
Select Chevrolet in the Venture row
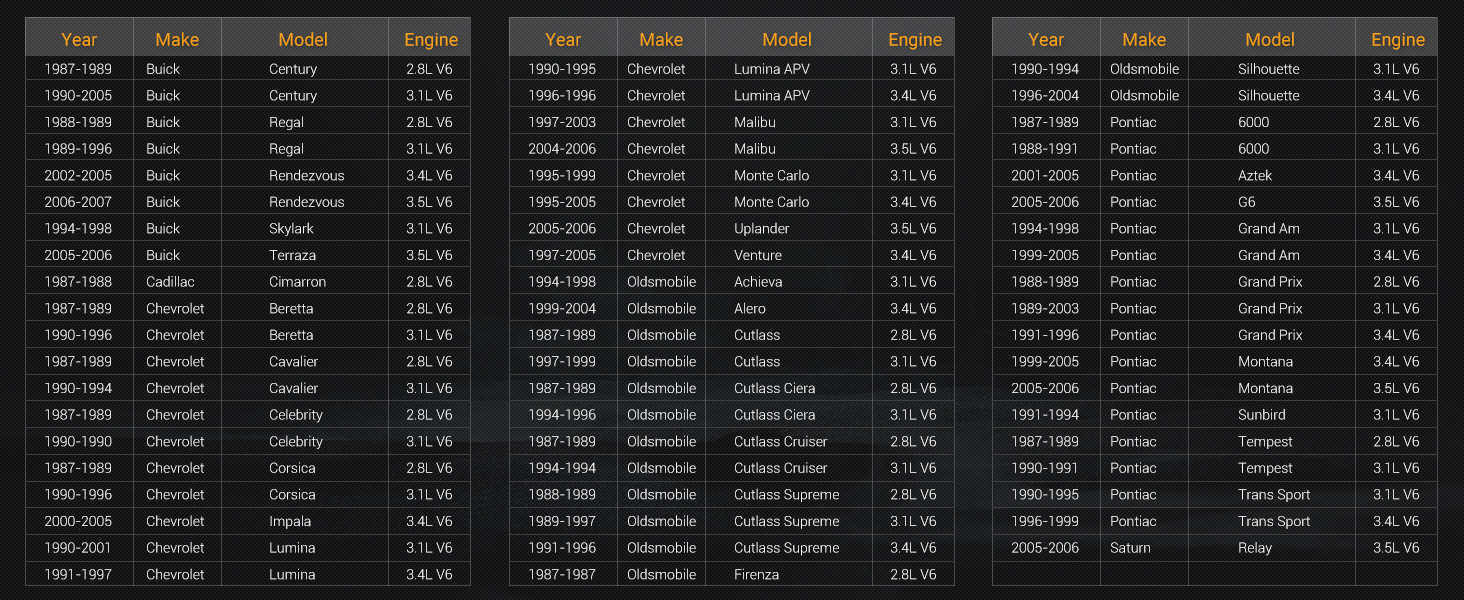[656, 255]
